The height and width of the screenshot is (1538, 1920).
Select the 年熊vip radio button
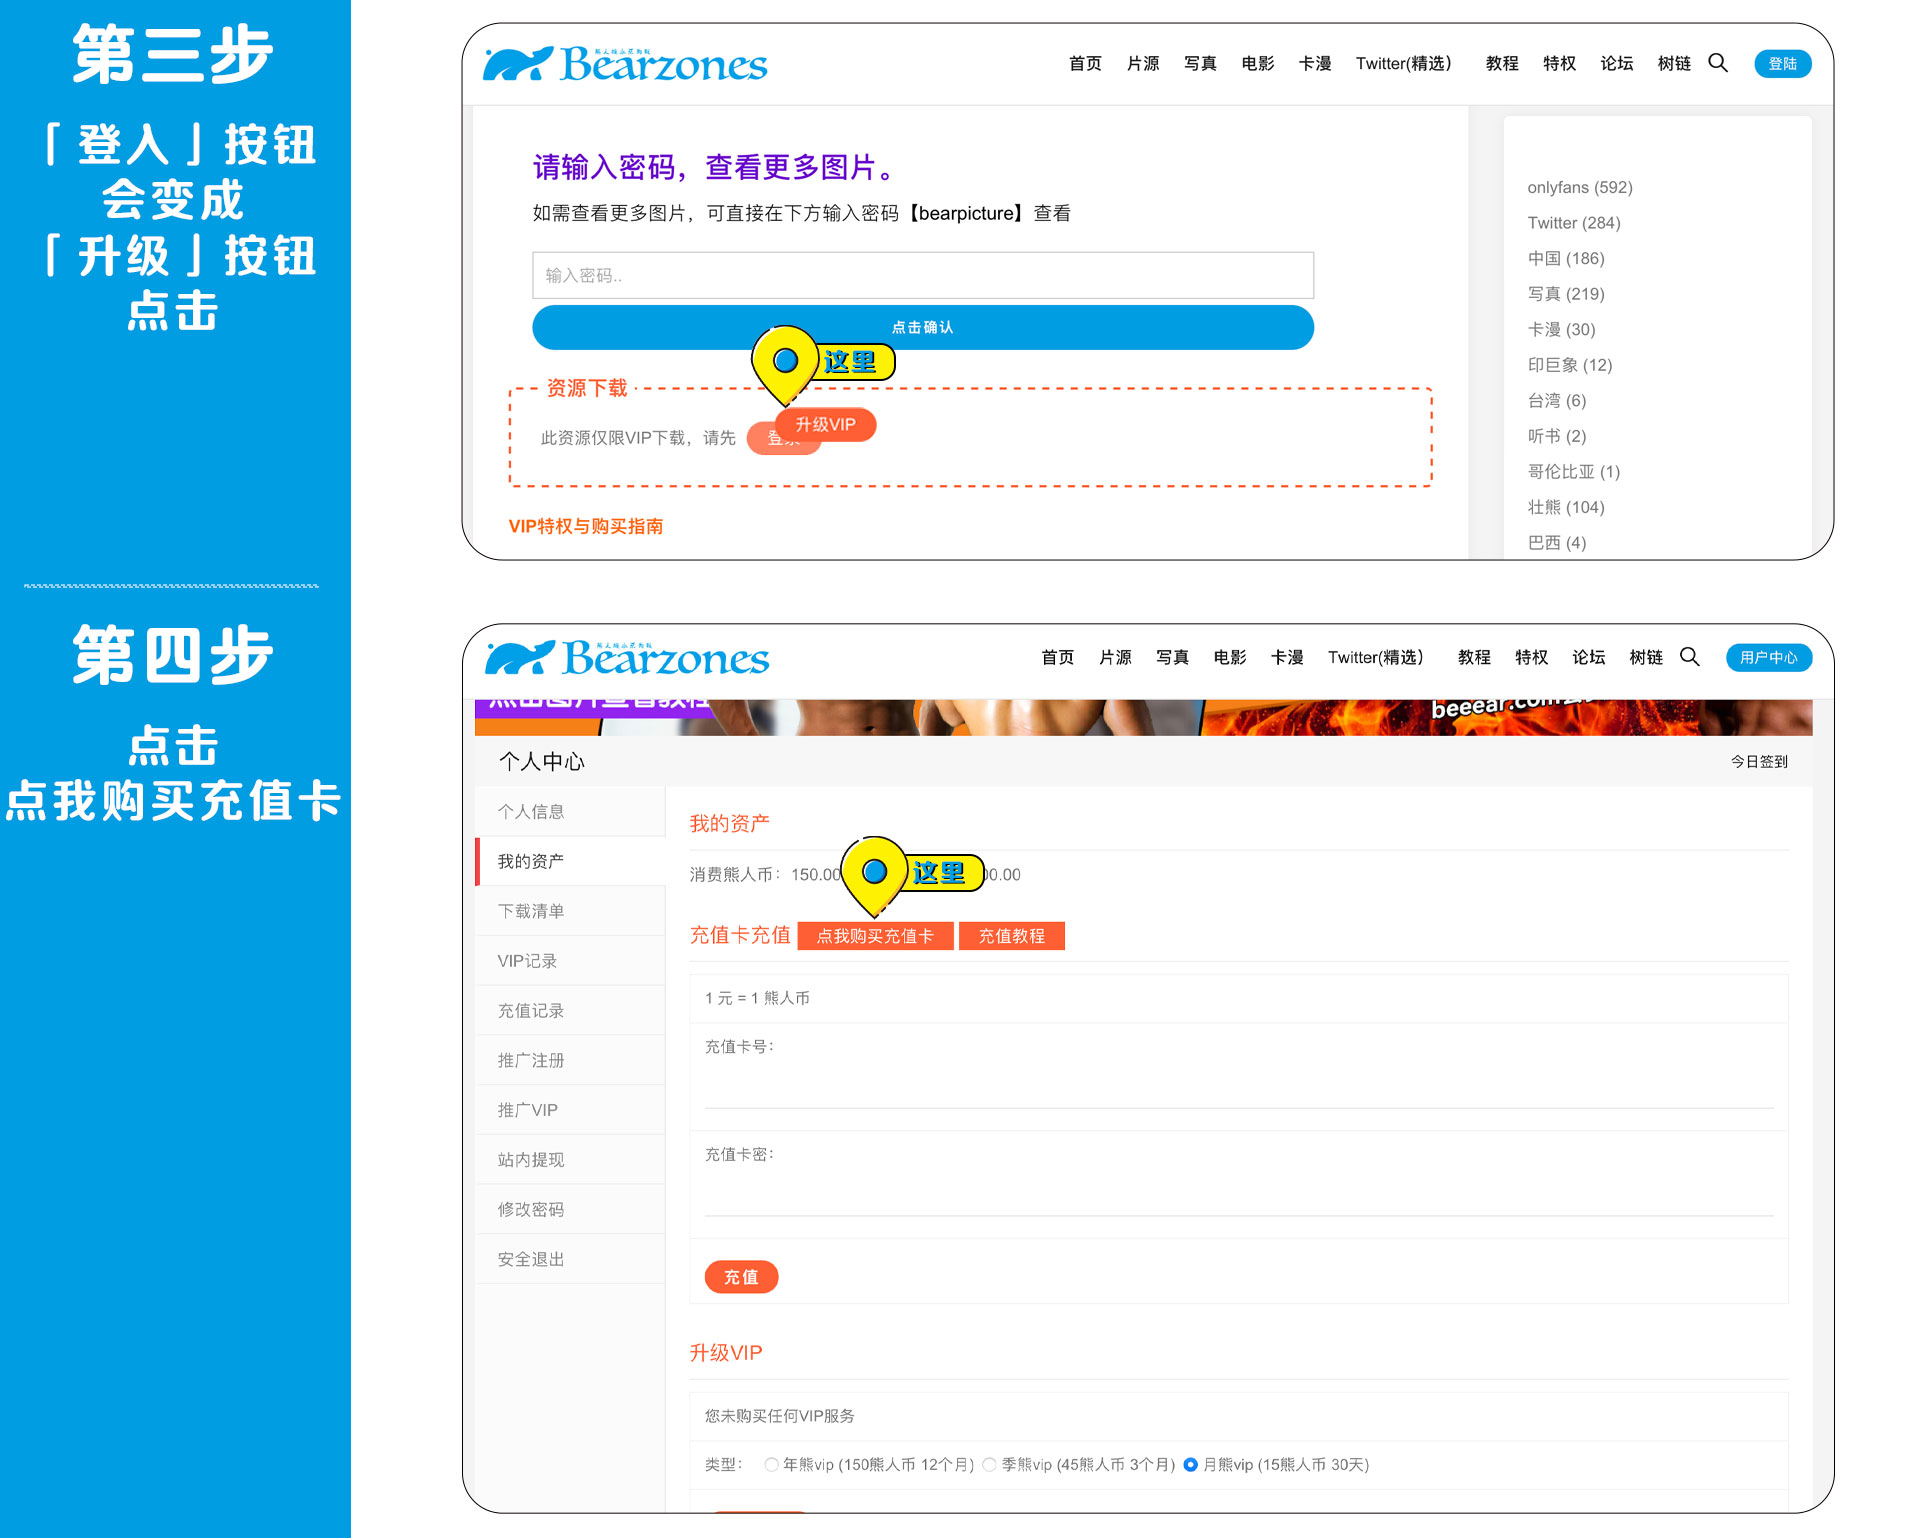click(x=771, y=1464)
